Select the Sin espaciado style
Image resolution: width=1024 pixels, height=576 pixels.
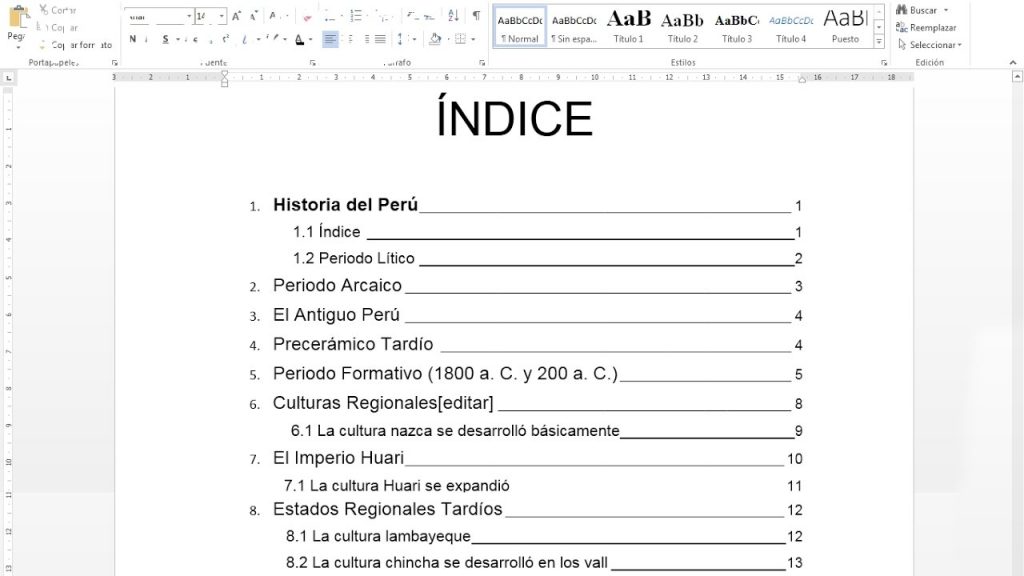click(x=572, y=27)
